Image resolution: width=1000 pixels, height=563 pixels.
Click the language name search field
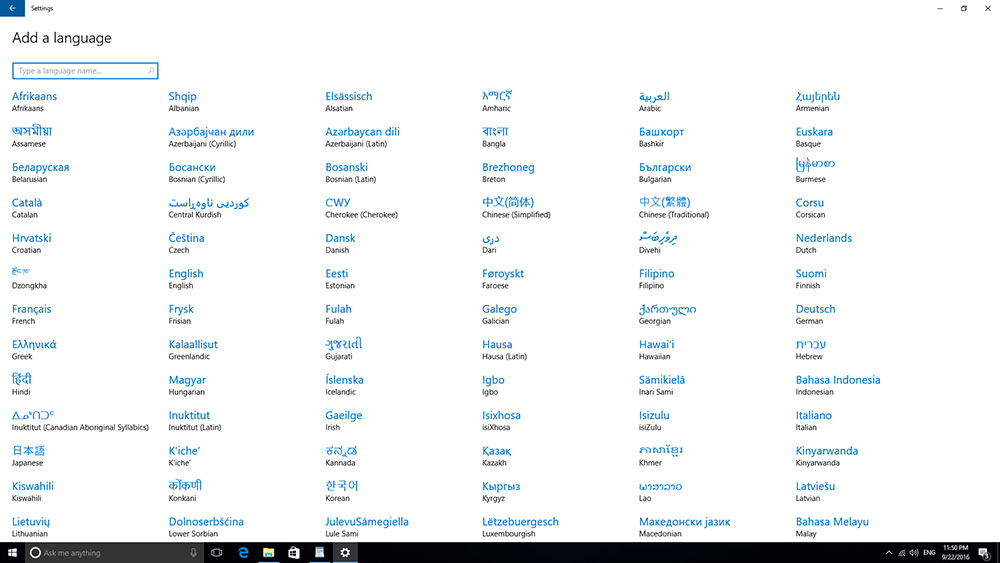pyautogui.click(x=80, y=71)
